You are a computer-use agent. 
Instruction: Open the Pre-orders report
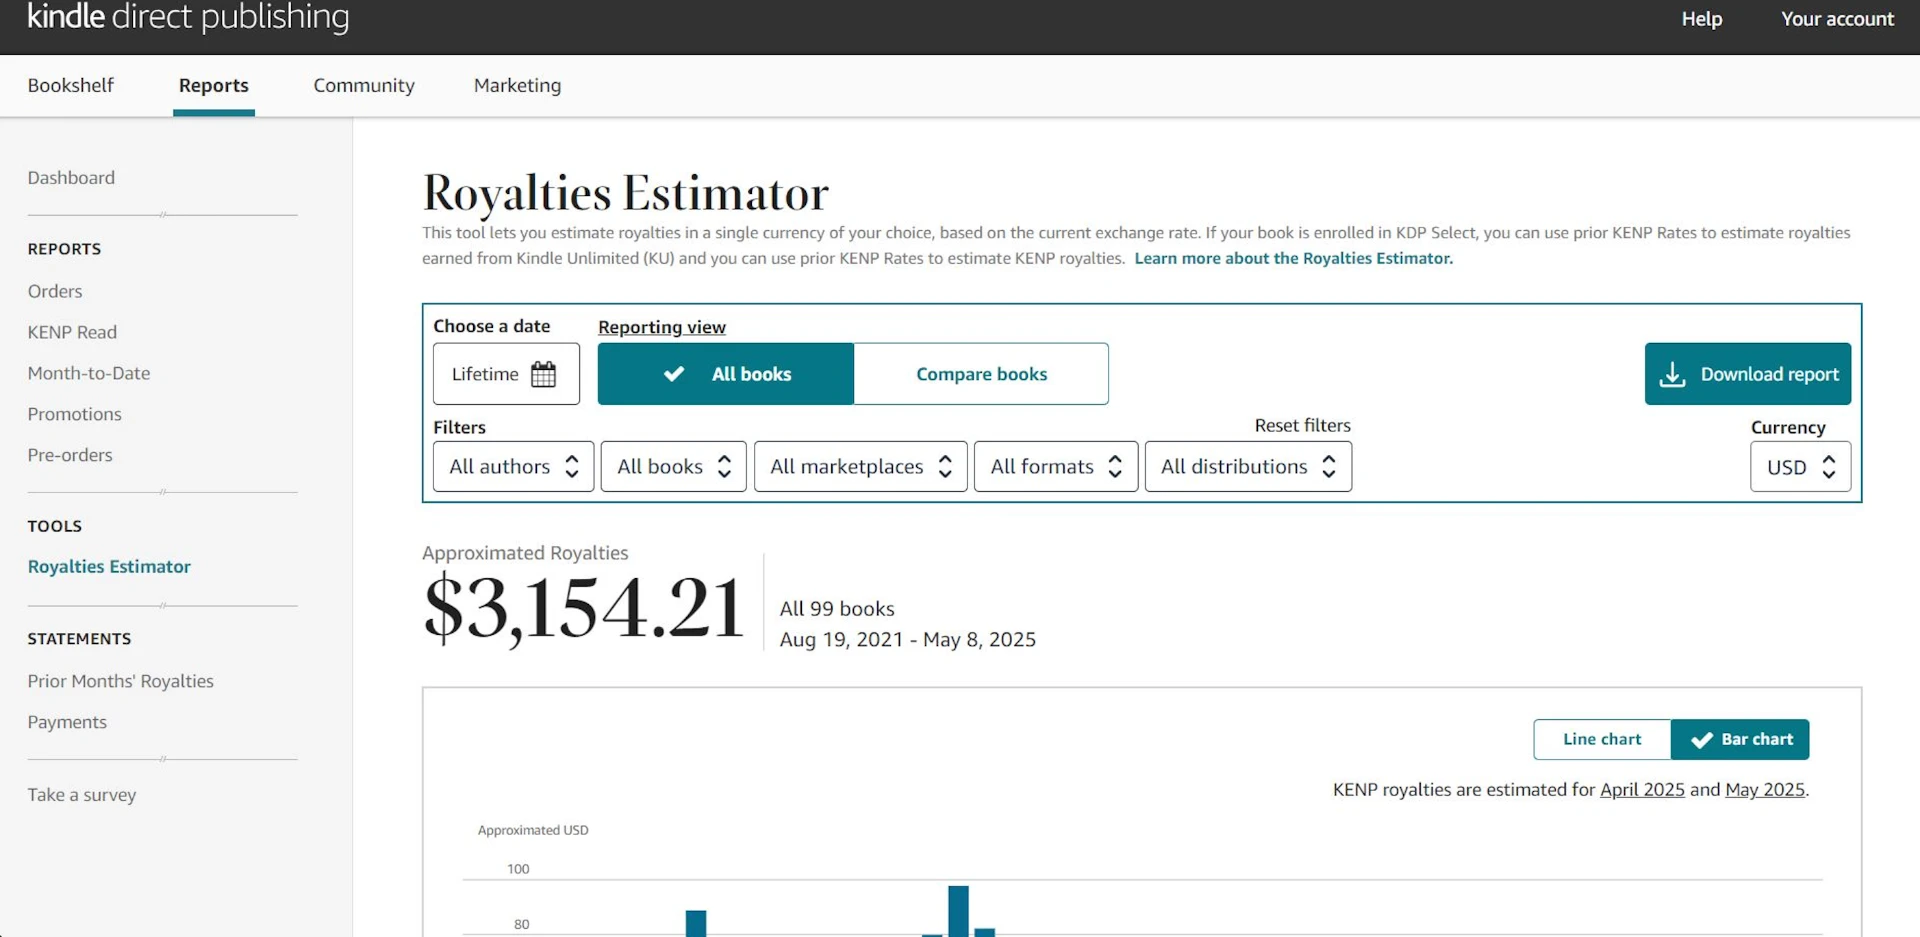70,455
